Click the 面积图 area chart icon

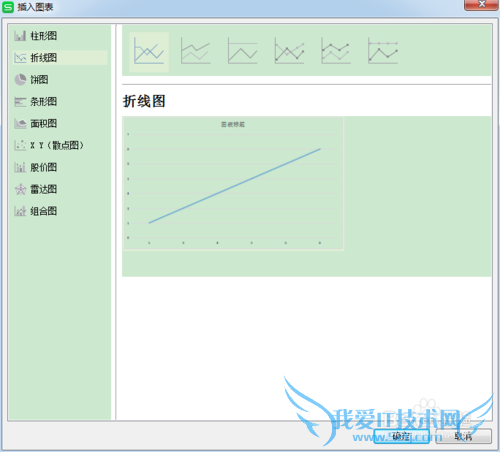click(x=20, y=124)
